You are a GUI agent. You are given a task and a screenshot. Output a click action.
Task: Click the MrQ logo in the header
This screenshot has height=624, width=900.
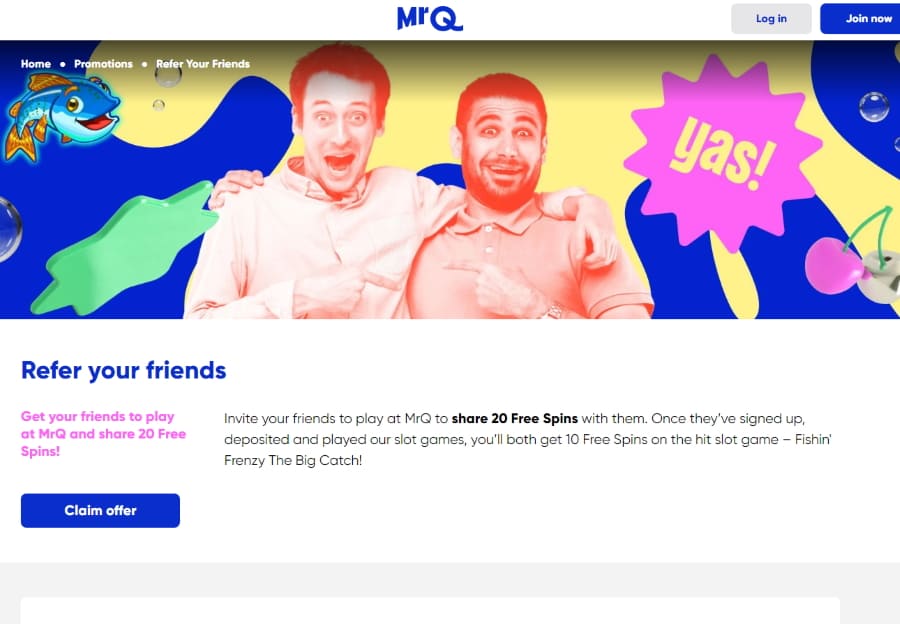pos(429,18)
